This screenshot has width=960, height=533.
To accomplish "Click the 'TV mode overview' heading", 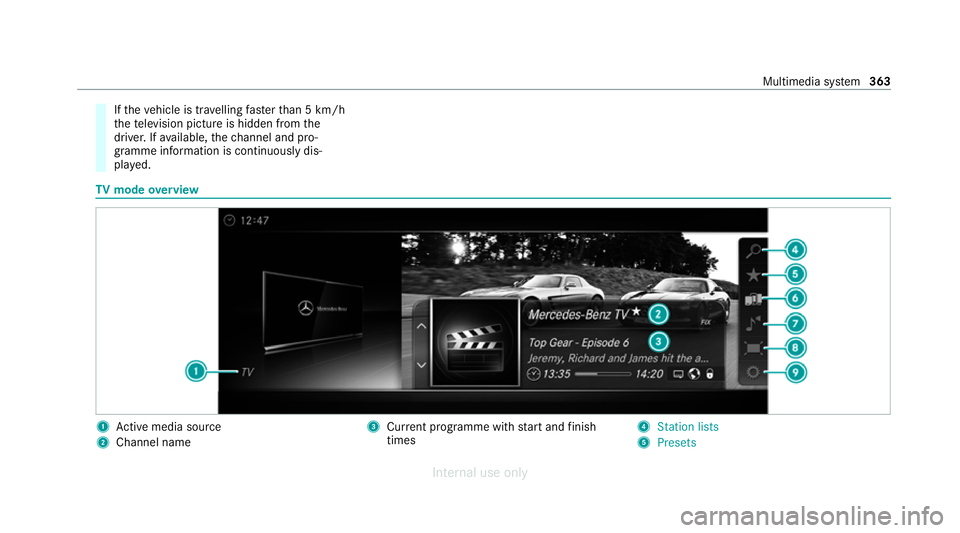I will [x=147, y=190].
